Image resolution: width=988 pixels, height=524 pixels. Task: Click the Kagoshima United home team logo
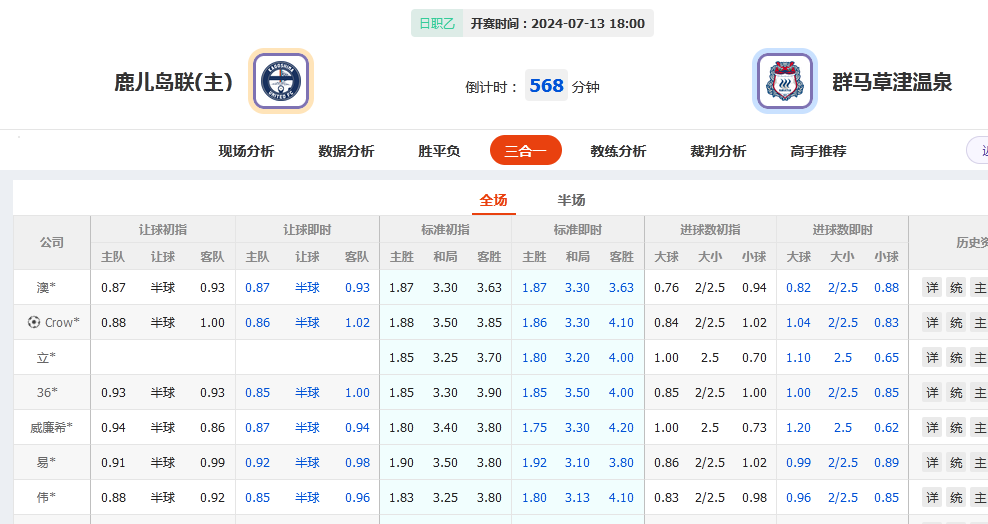click(x=281, y=81)
